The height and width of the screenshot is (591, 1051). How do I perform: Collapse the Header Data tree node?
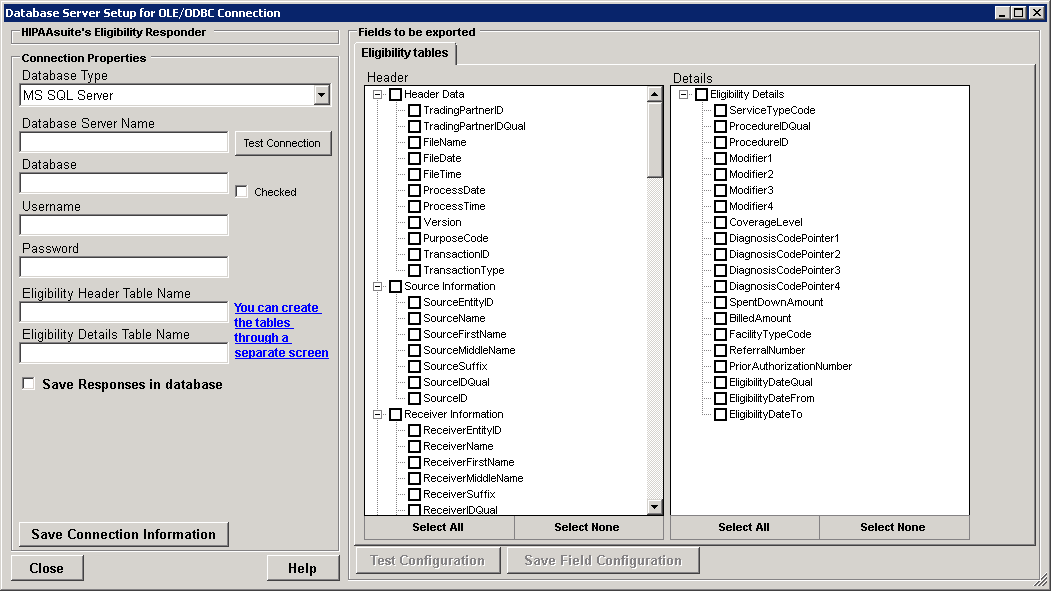coord(379,94)
